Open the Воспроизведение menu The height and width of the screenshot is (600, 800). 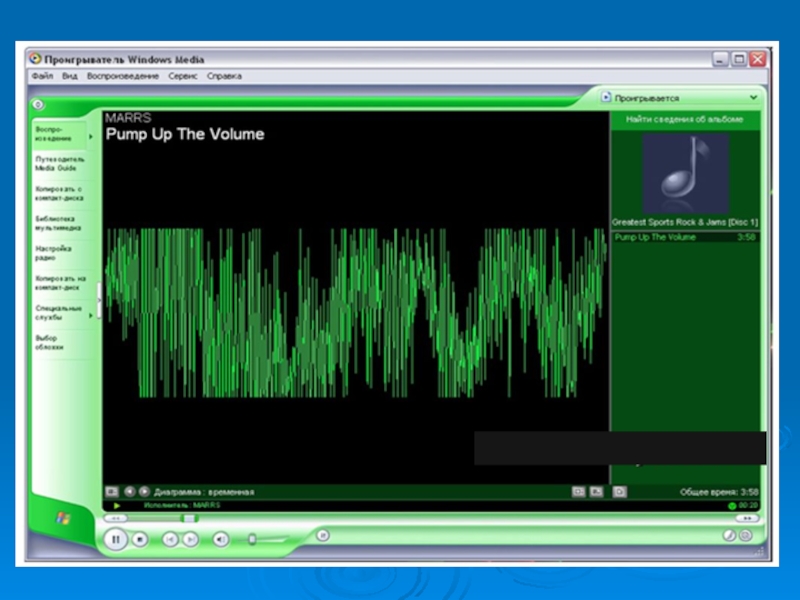pyautogui.click(x=122, y=76)
